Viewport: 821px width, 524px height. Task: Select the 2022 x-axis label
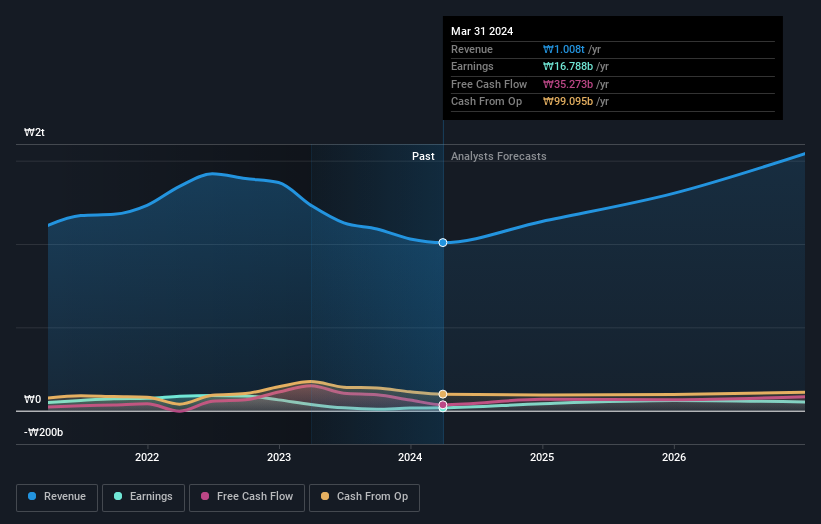[147, 457]
